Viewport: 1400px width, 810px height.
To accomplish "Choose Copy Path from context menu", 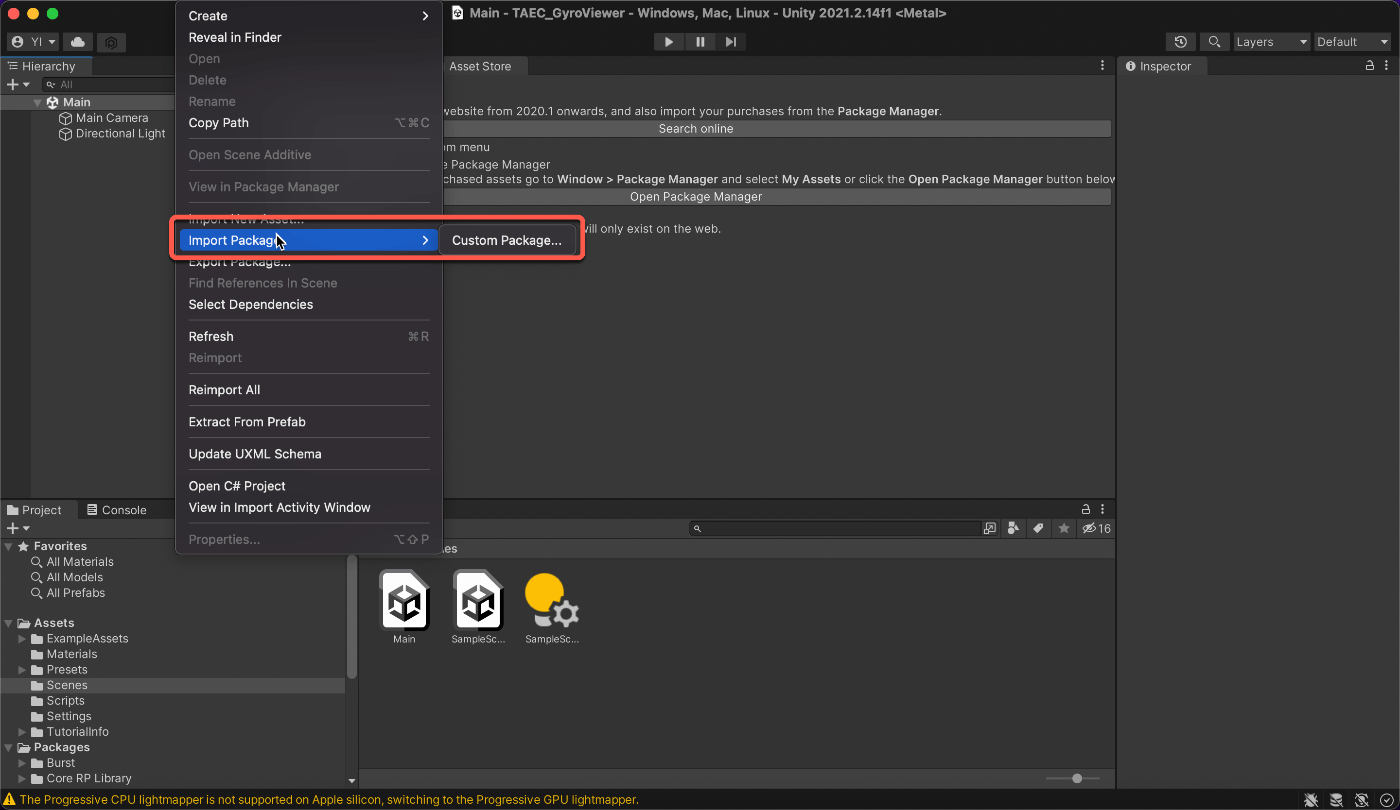I will pyautogui.click(x=309, y=123).
